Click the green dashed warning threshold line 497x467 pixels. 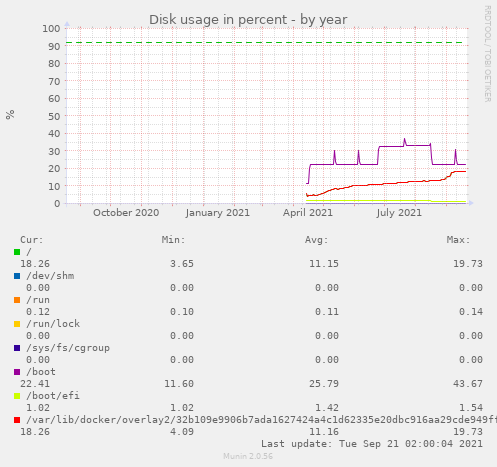265,43
